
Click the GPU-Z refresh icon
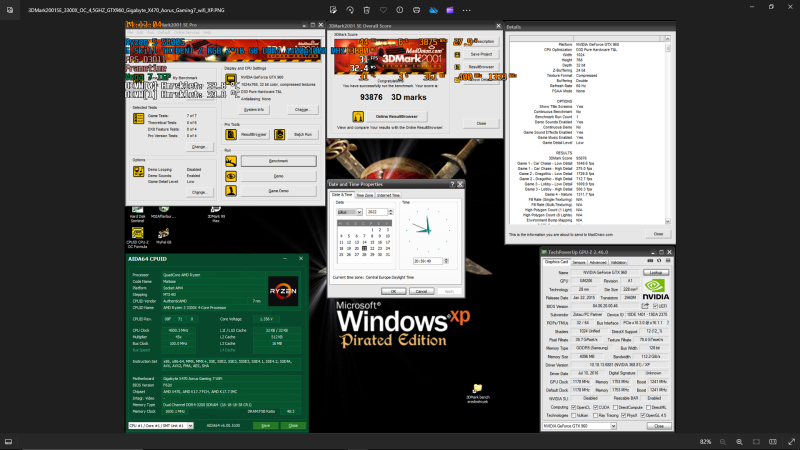(x=659, y=261)
